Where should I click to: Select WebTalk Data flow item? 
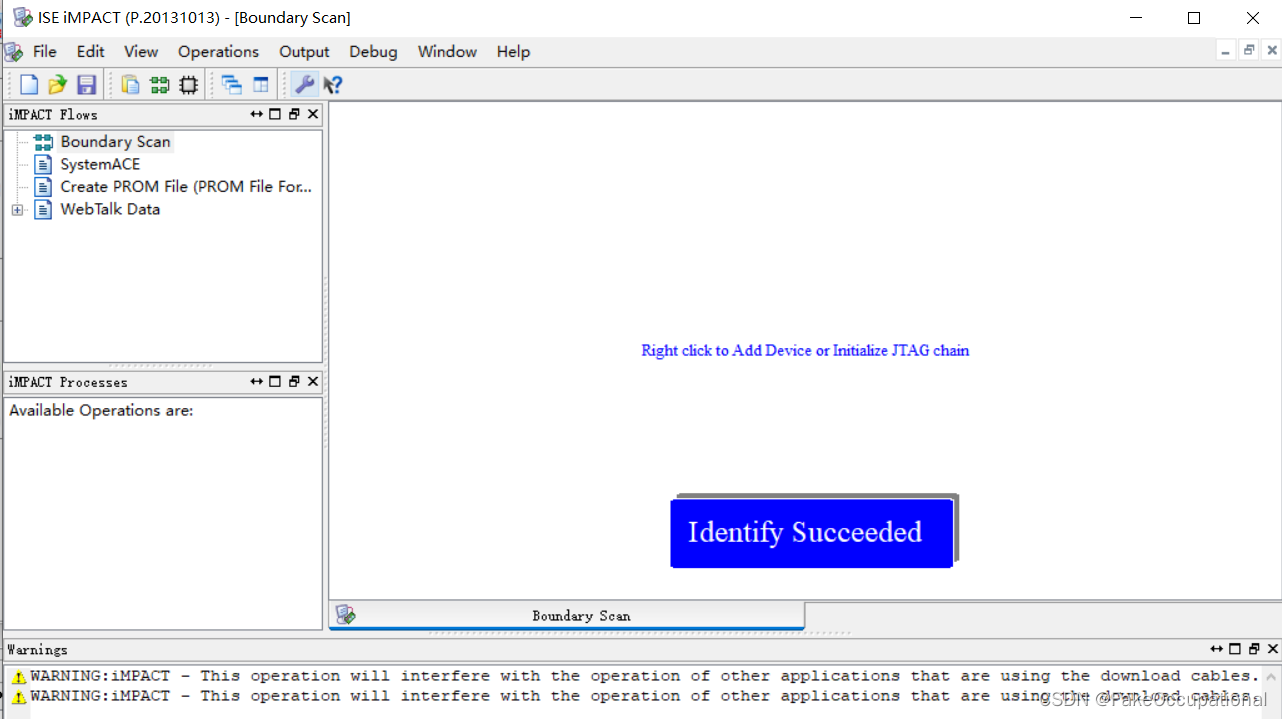click(x=110, y=209)
